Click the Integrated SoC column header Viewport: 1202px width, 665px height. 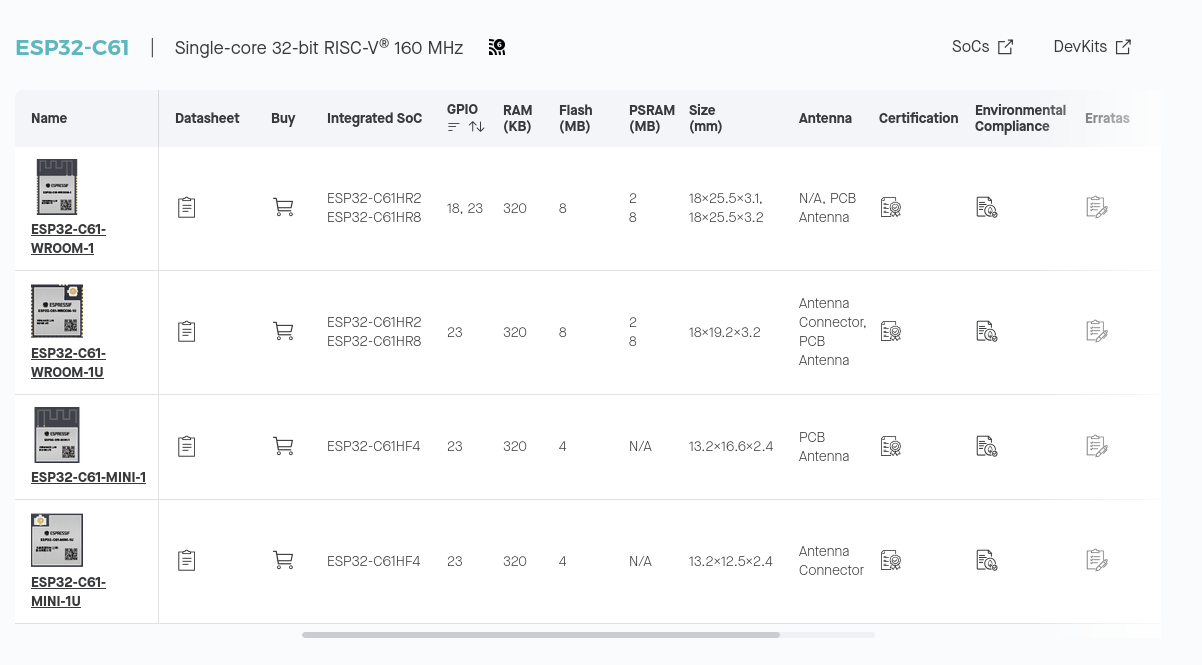click(375, 118)
